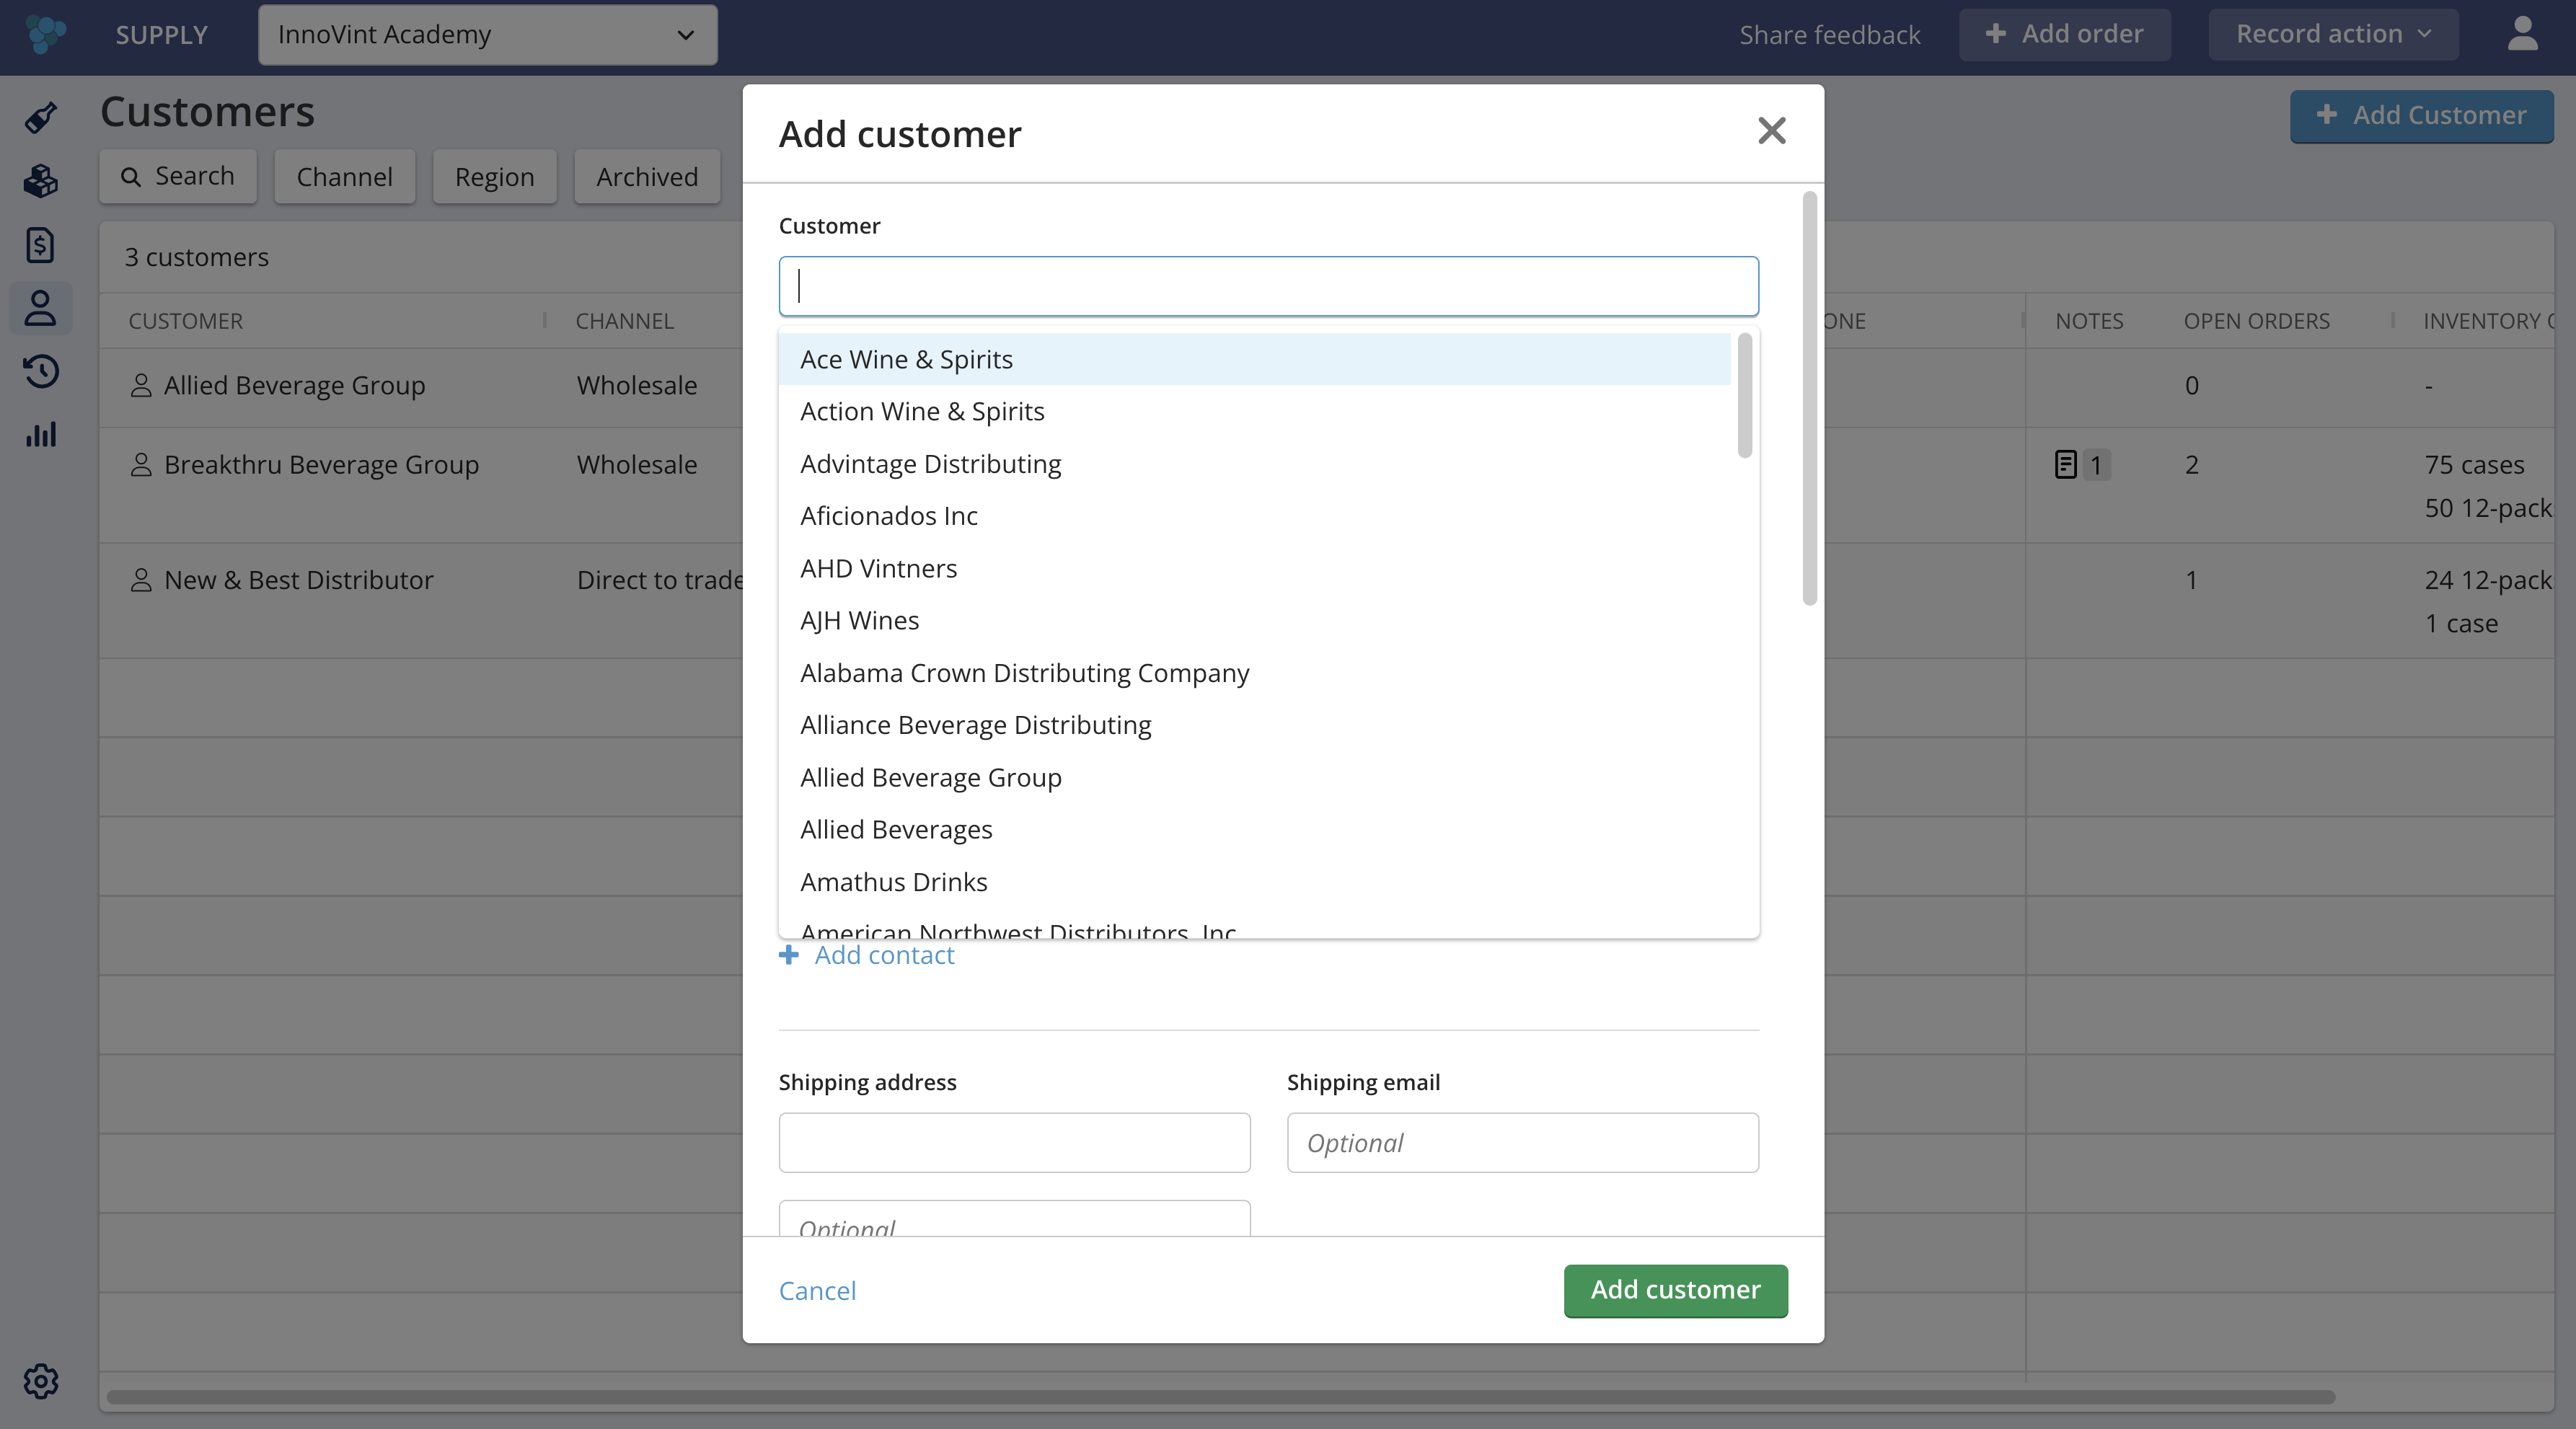Screen dimensions: 2576x1429
Task: Sort by the CHANNEL column header
Action: point(624,321)
